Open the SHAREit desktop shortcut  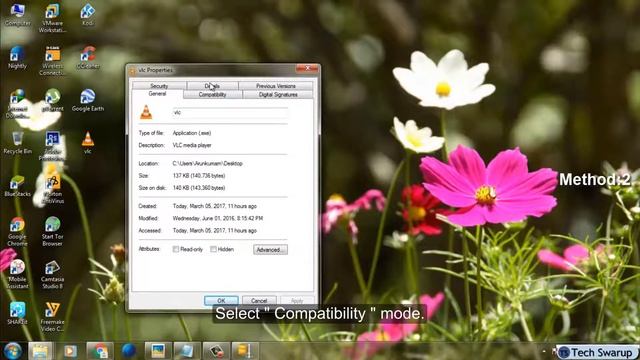(17, 313)
